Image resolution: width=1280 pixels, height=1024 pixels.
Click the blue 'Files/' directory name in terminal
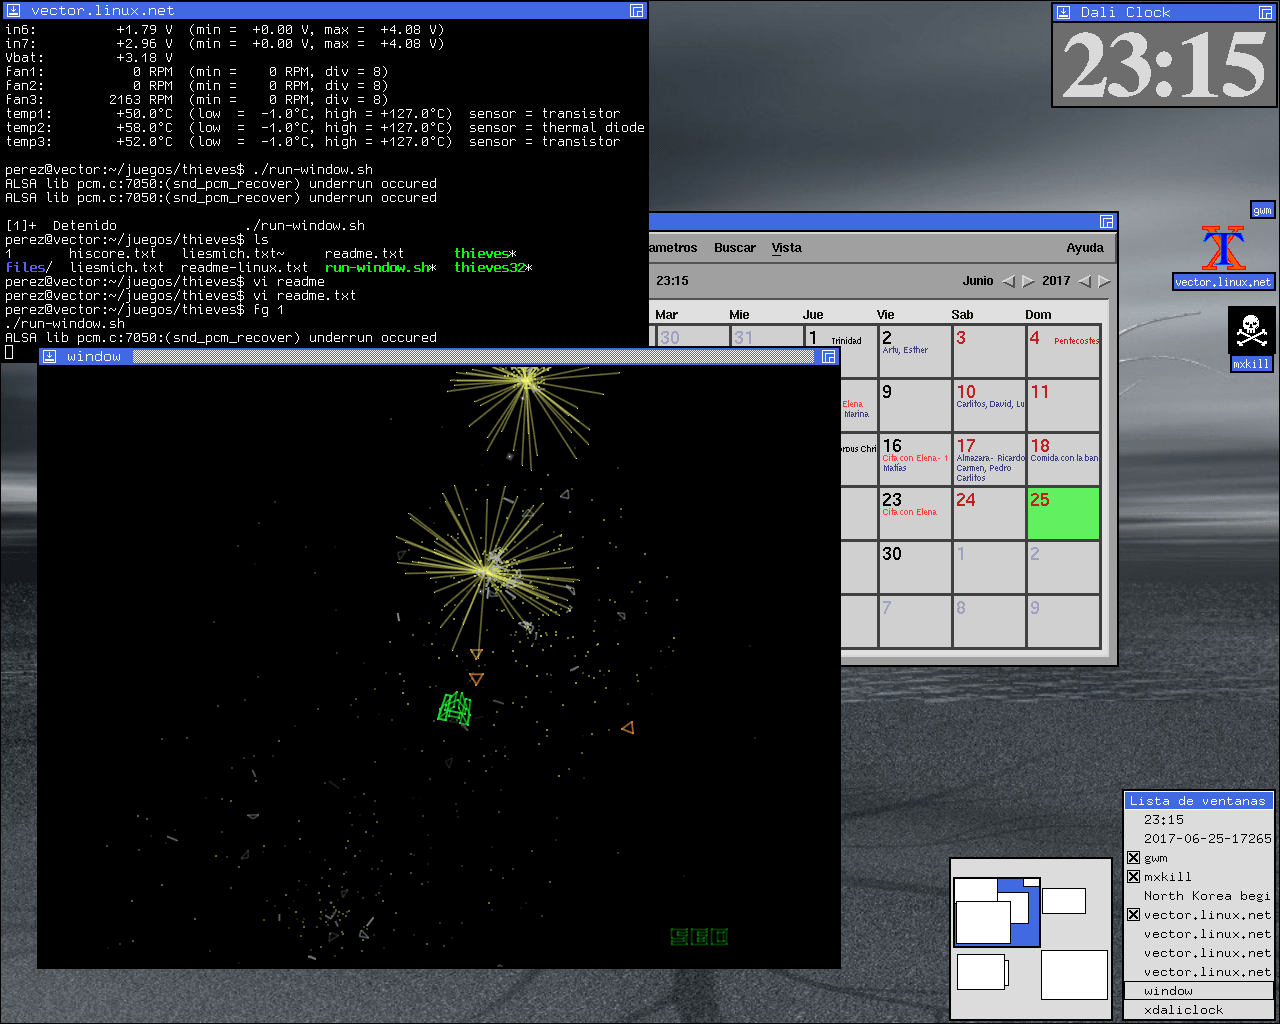(29, 268)
